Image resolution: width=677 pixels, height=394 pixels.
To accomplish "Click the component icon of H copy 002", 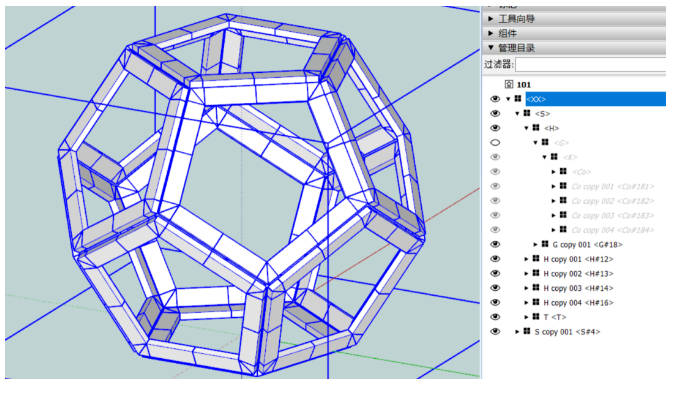I will tap(536, 273).
